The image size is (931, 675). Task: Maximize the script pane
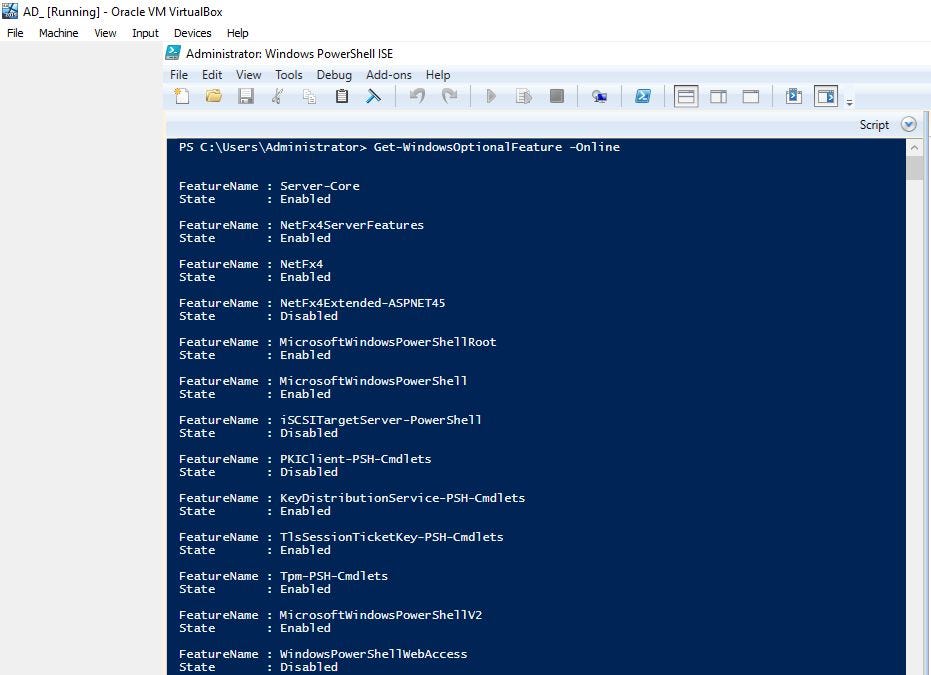(x=749, y=96)
